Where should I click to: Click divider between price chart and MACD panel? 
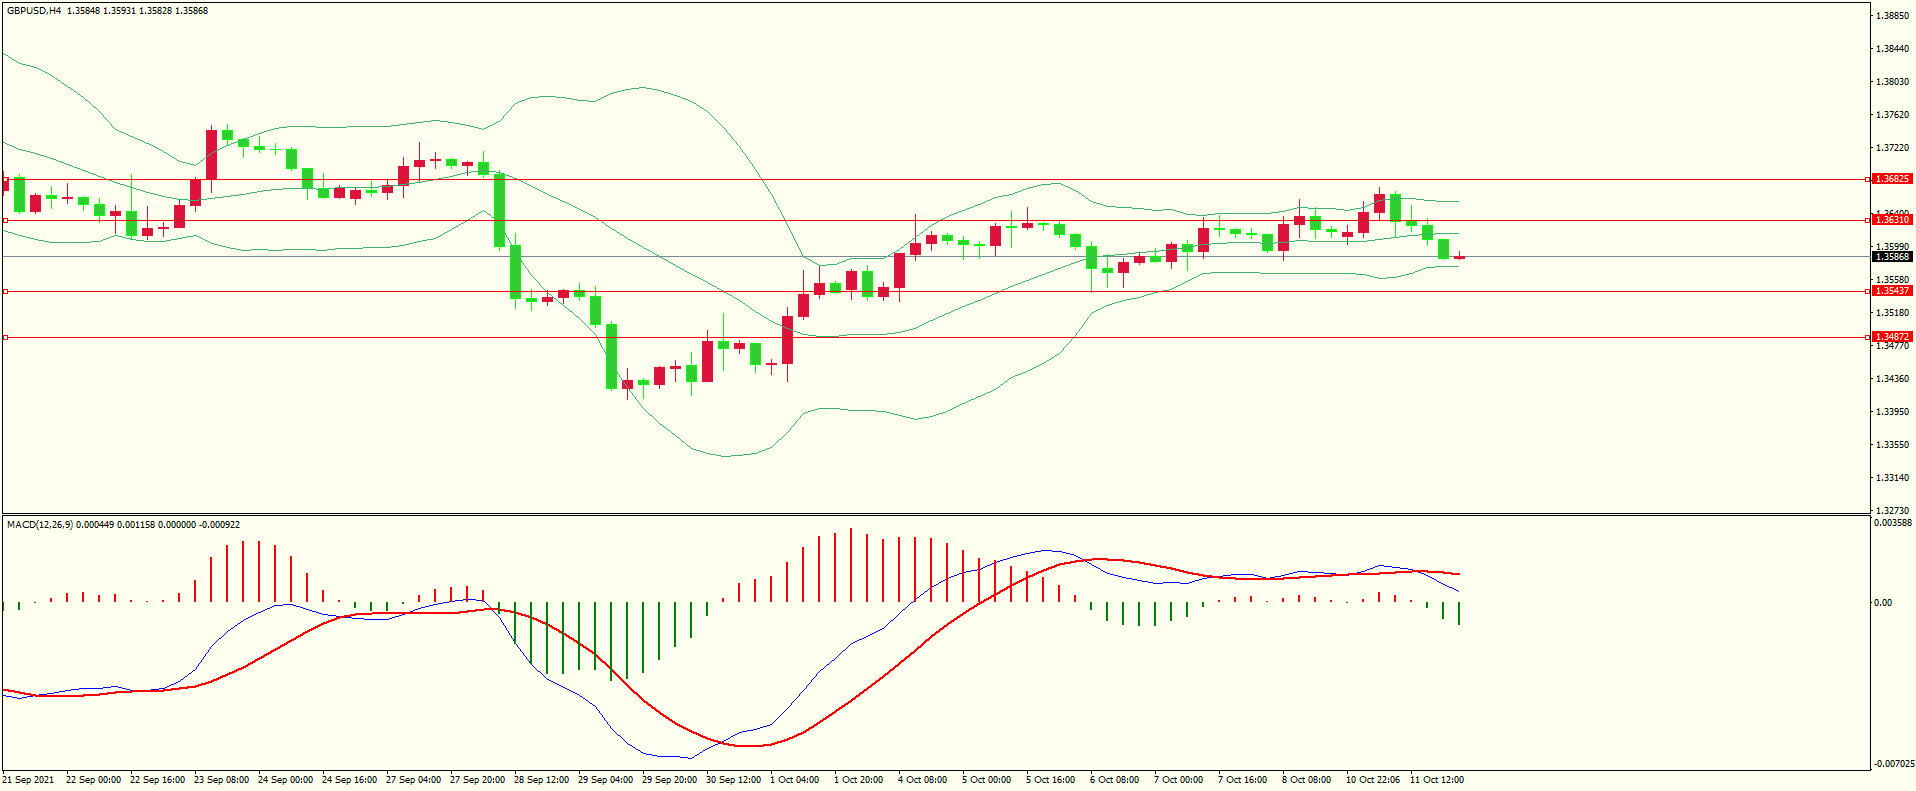pyautogui.click(x=935, y=515)
